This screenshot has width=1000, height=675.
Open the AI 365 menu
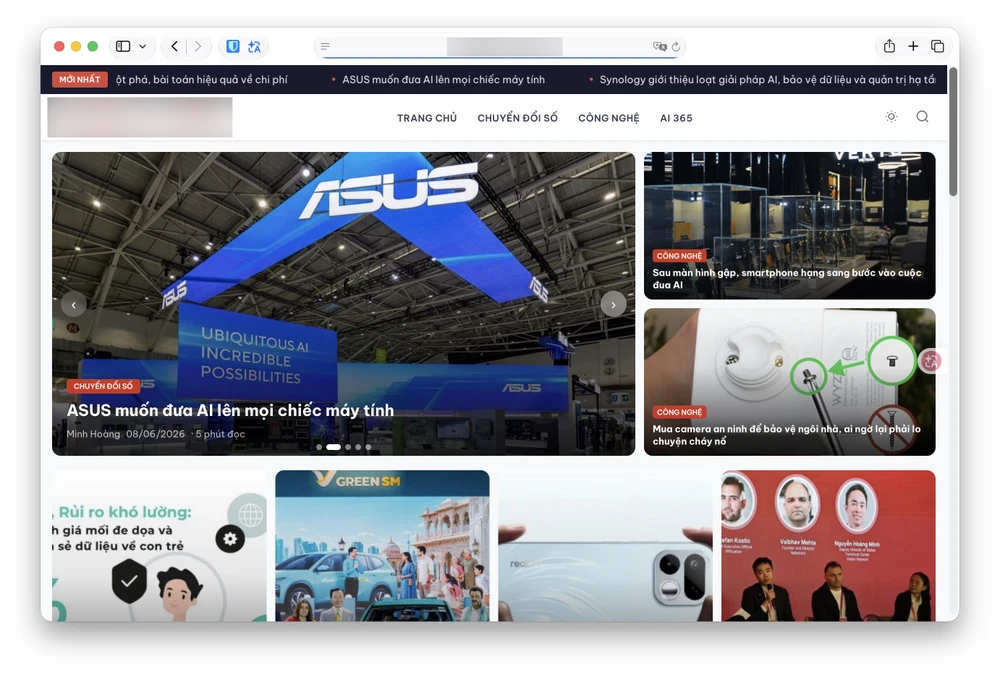[676, 118]
